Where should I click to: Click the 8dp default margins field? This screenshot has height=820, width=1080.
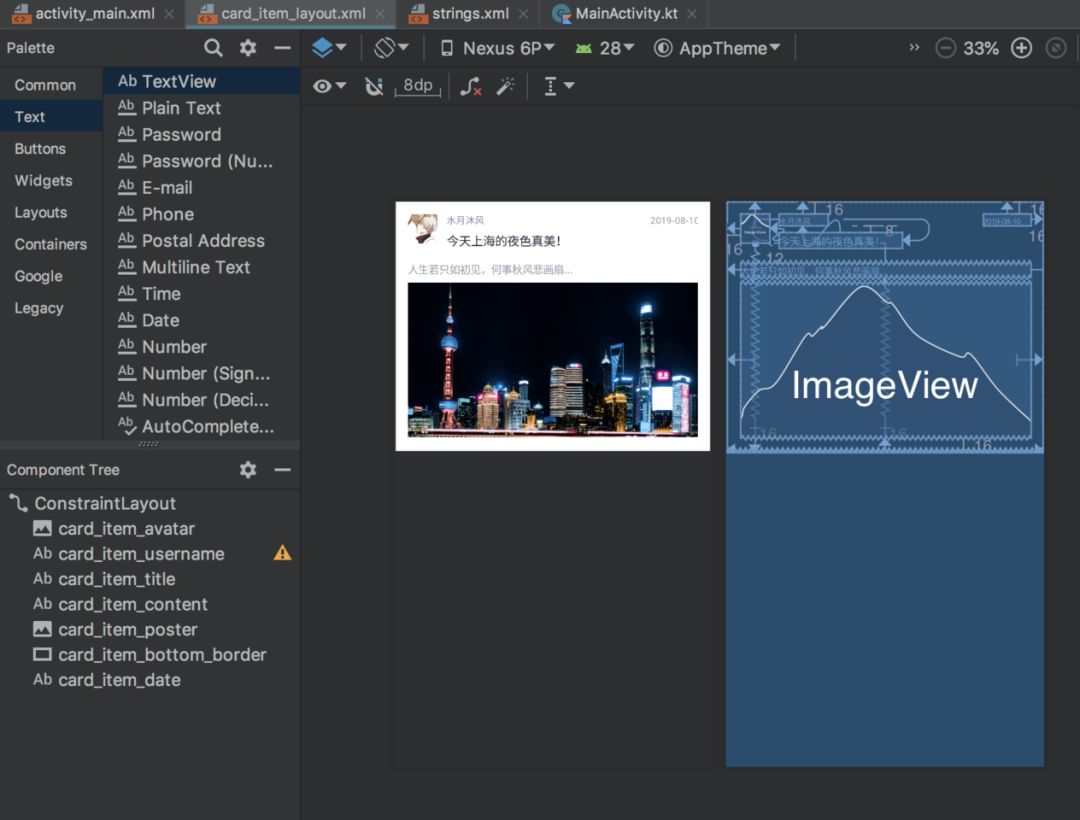click(418, 86)
